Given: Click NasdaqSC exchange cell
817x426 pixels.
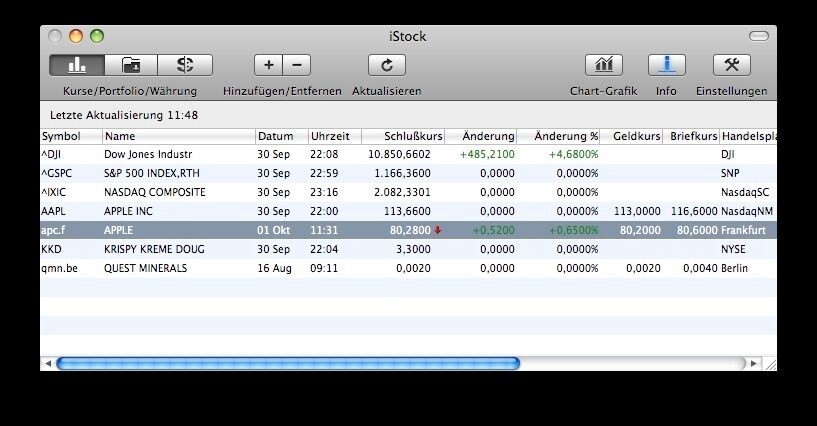Looking at the screenshot, I should (x=745, y=192).
